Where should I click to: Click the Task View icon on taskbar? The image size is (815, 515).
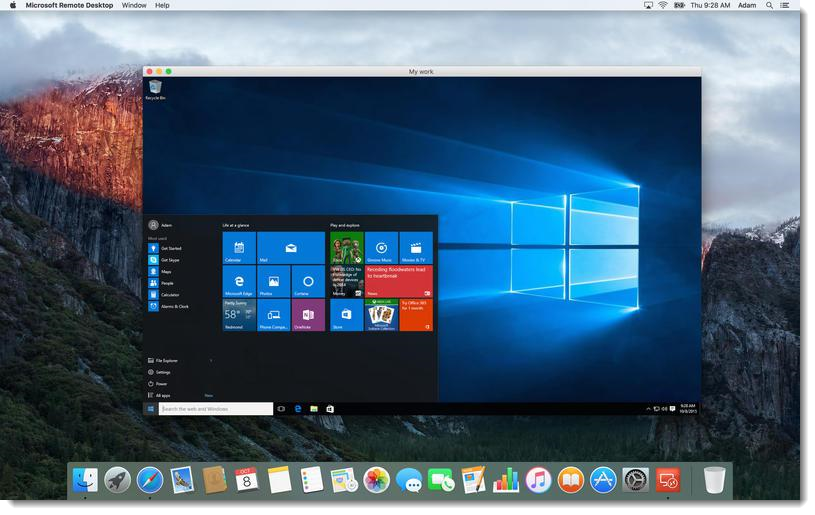pyautogui.click(x=281, y=409)
